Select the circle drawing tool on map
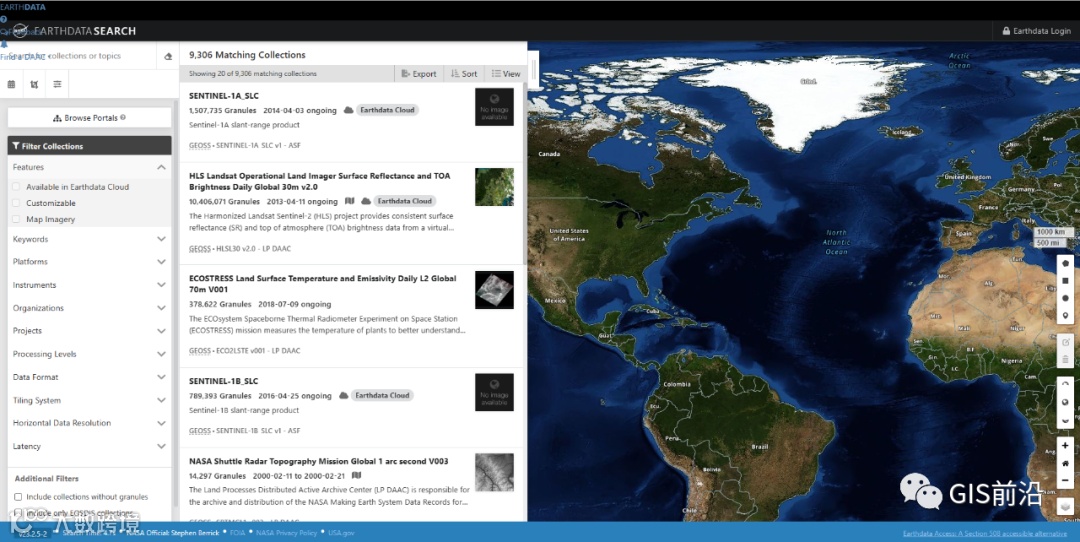The image size is (1080, 542). 1066,298
